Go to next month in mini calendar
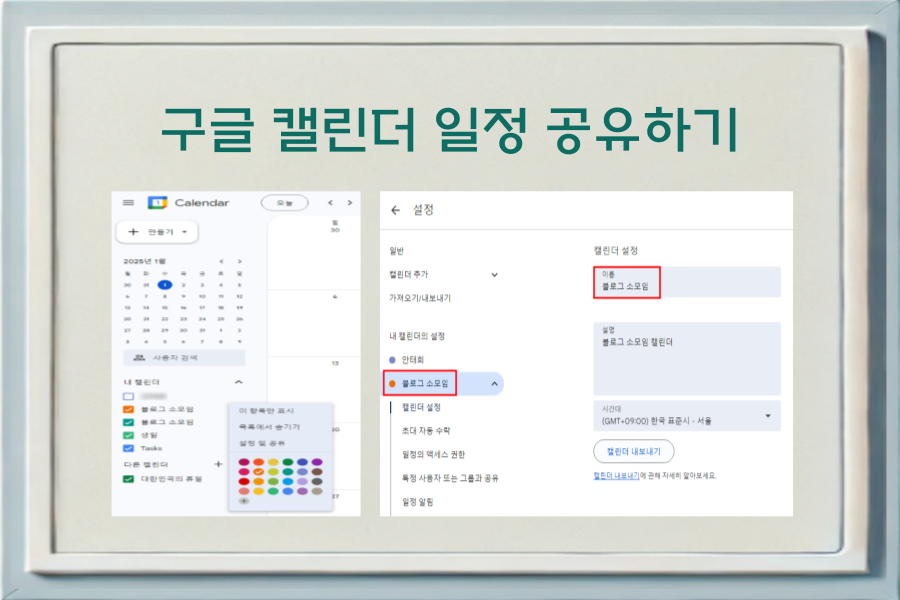 point(239,261)
